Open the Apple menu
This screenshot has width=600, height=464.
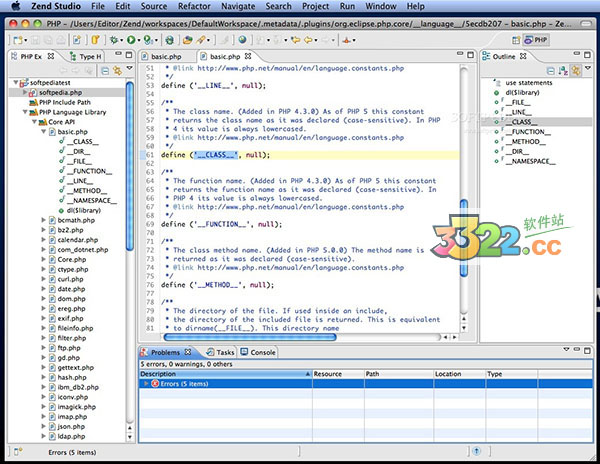point(15,6)
